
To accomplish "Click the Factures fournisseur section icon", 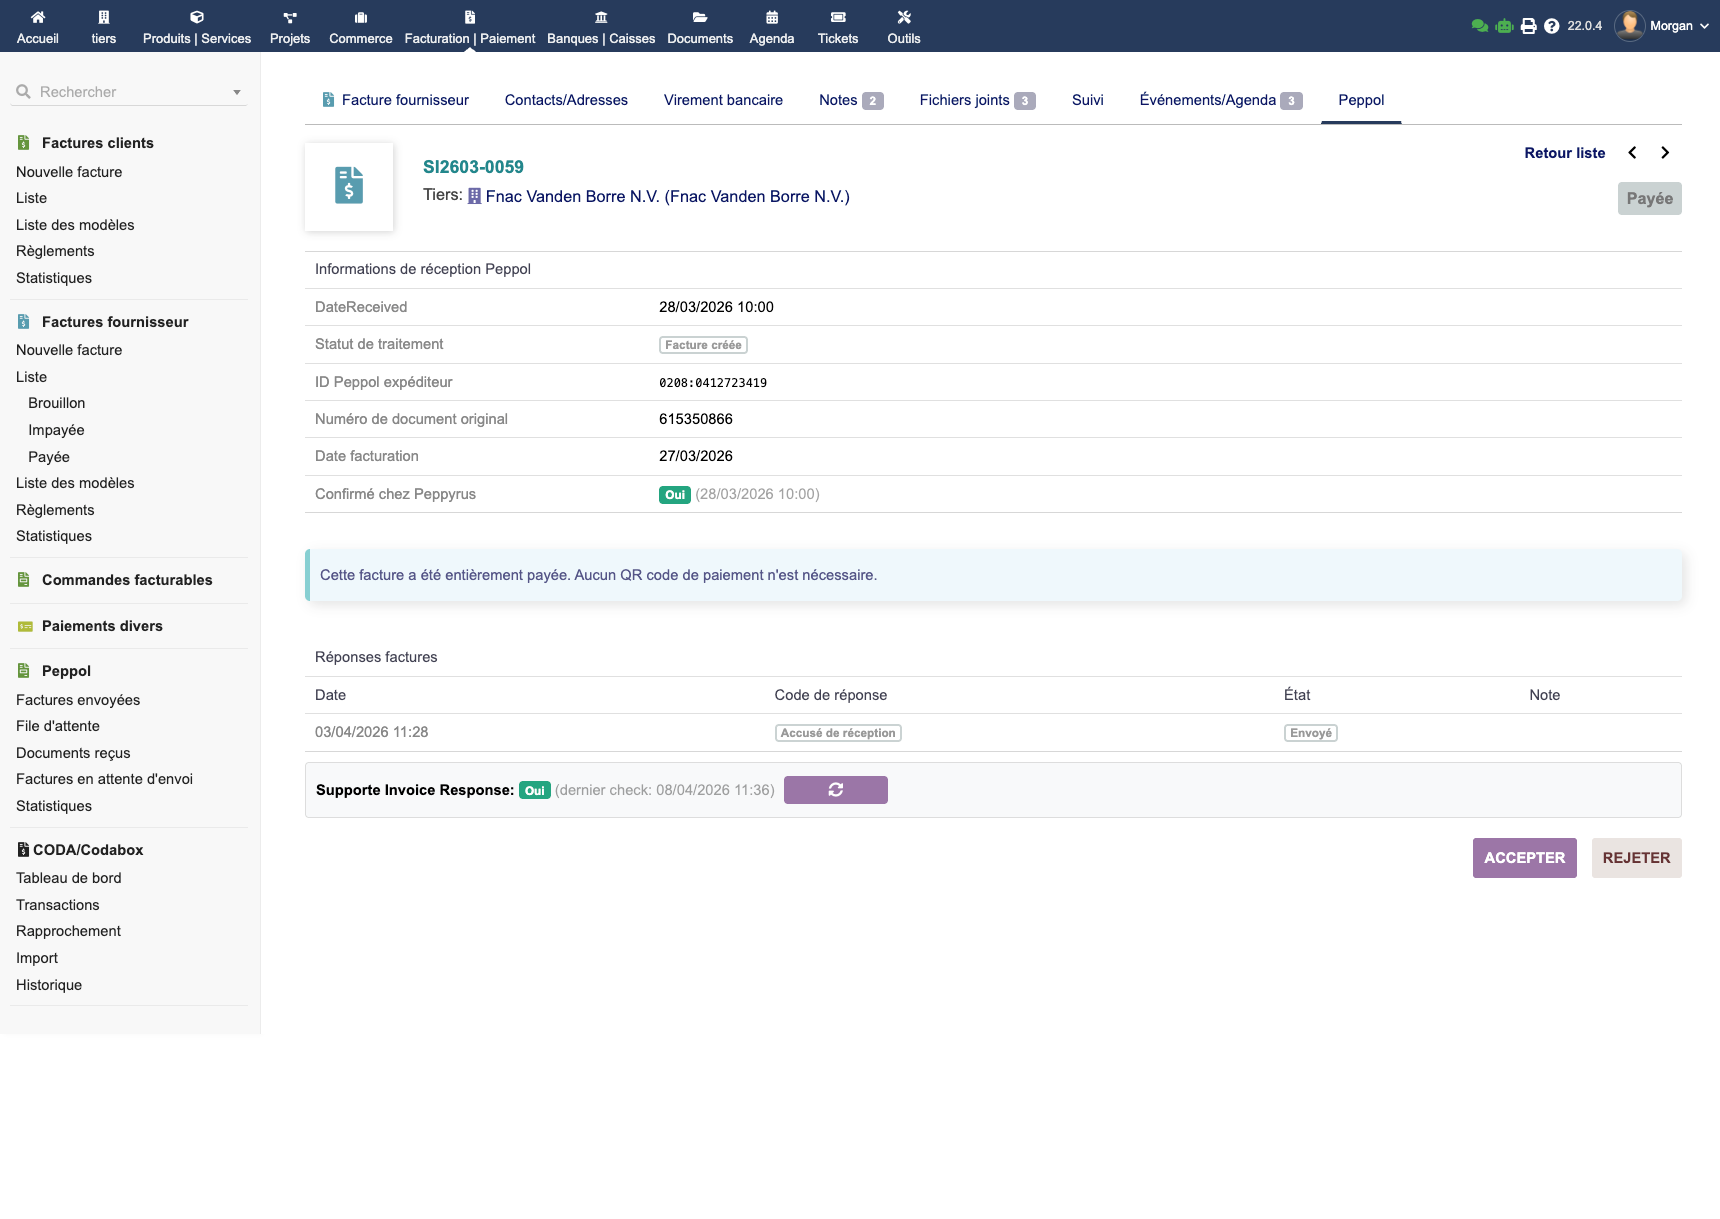I will click(x=24, y=322).
